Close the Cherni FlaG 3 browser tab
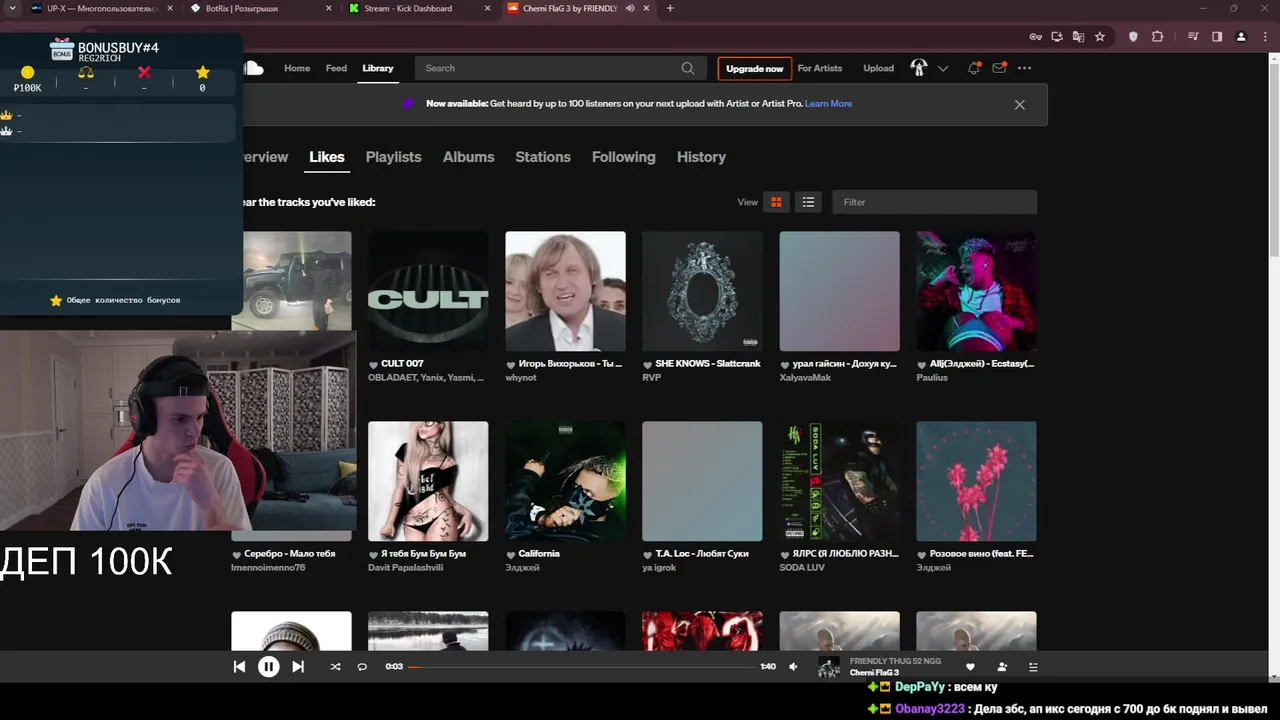Image resolution: width=1280 pixels, height=720 pixels. pos(645,8)
